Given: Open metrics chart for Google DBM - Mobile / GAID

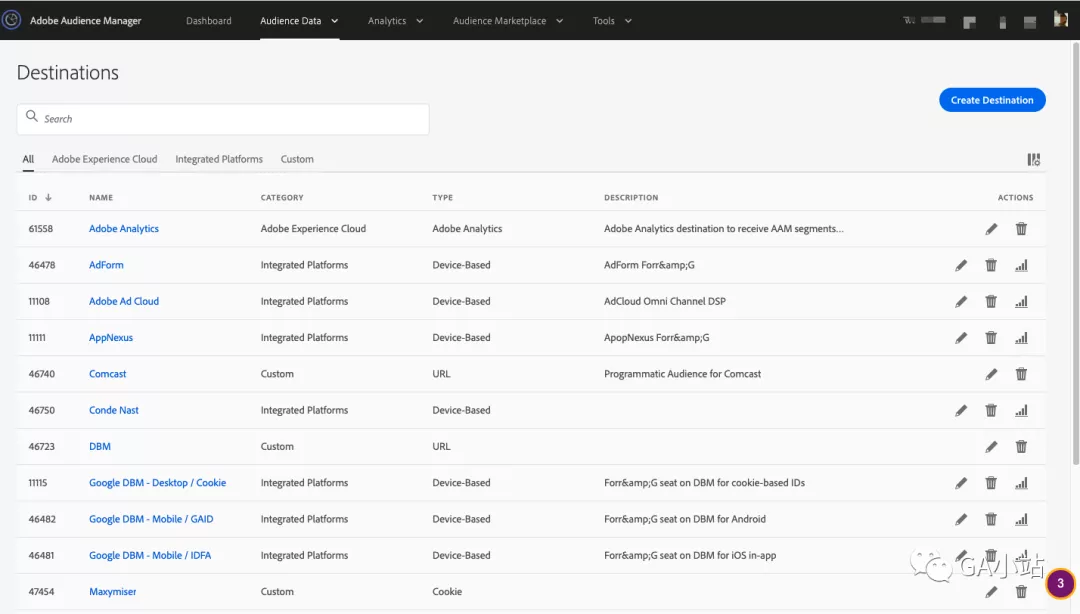Looking at the screenshot, I should tap(1021, 520).
